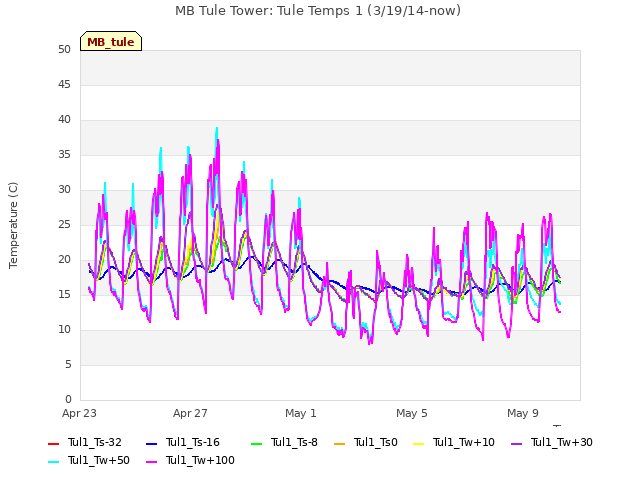640x480 pixels.
Task: Click the May 9 x-axis label
Action: (x=523, y=413)
